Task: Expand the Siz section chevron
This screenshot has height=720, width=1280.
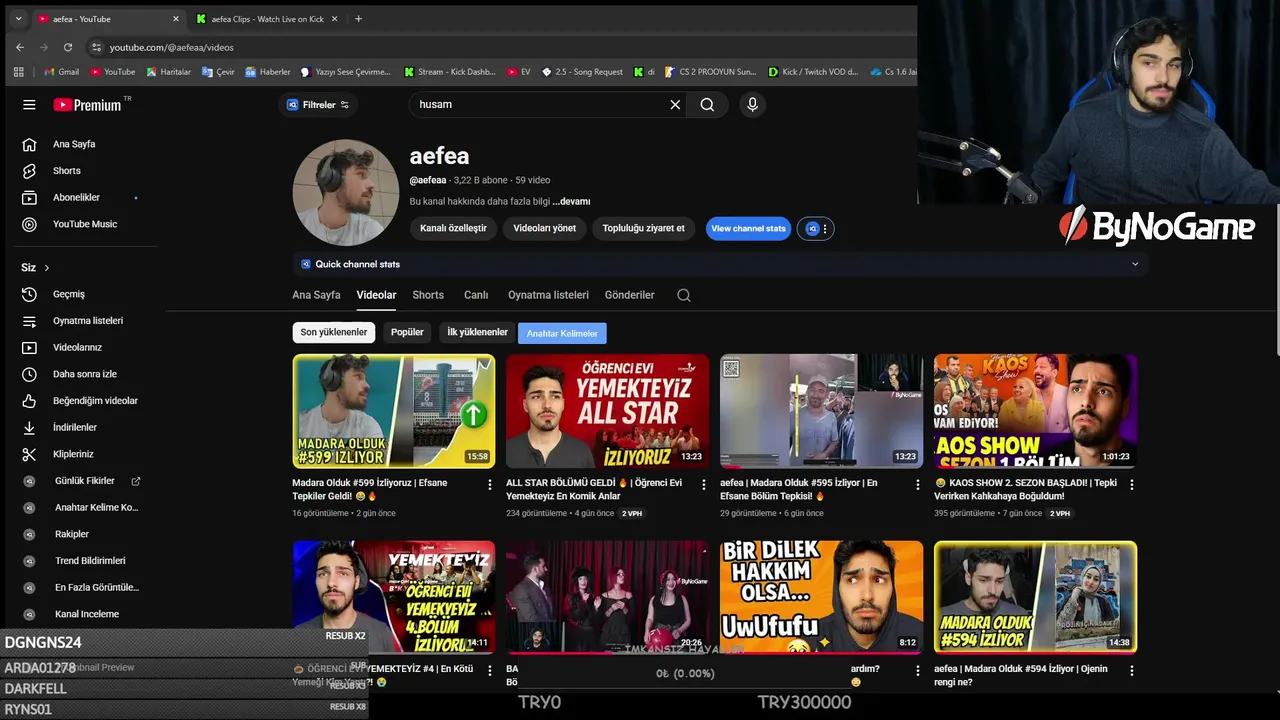Action: click(46, 268)
